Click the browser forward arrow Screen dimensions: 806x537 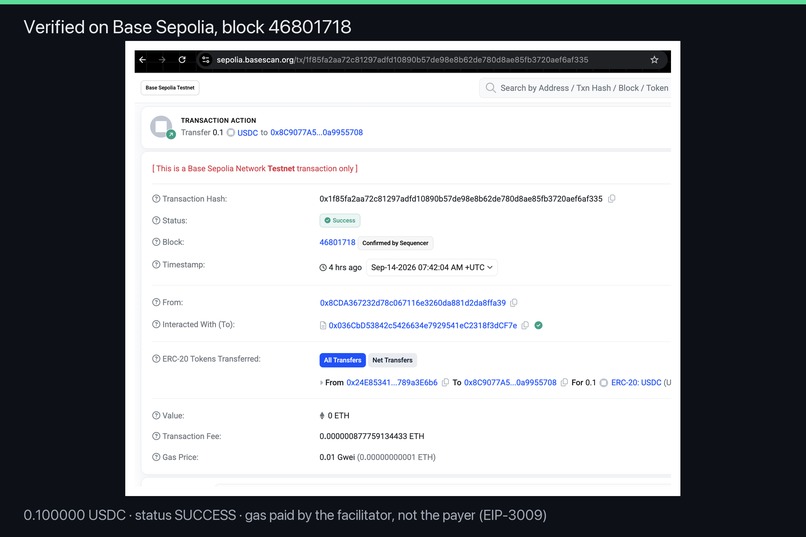[162, 60]
